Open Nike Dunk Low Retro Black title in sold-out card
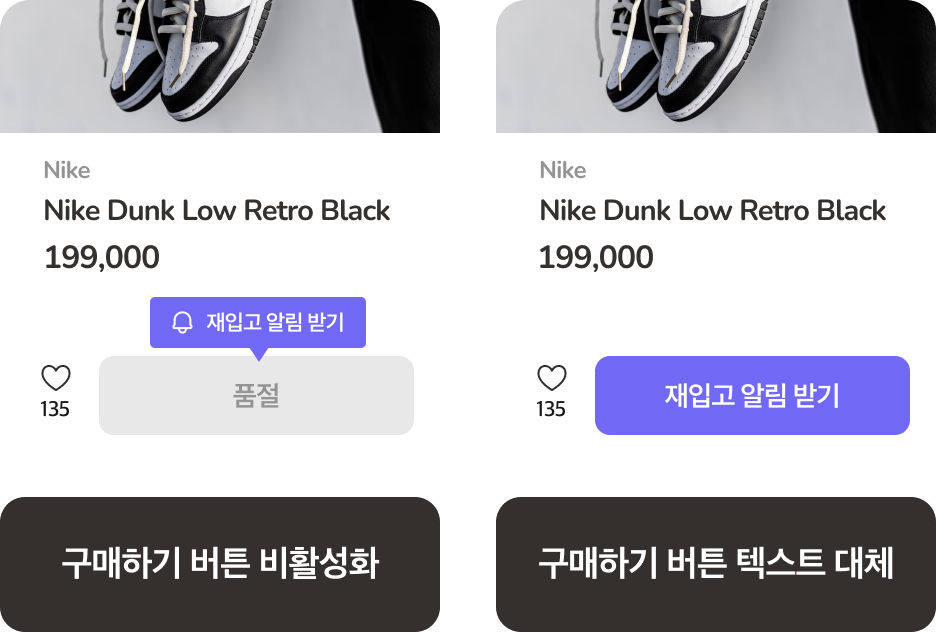Screen dimensions: 936x632 [217, 211]
